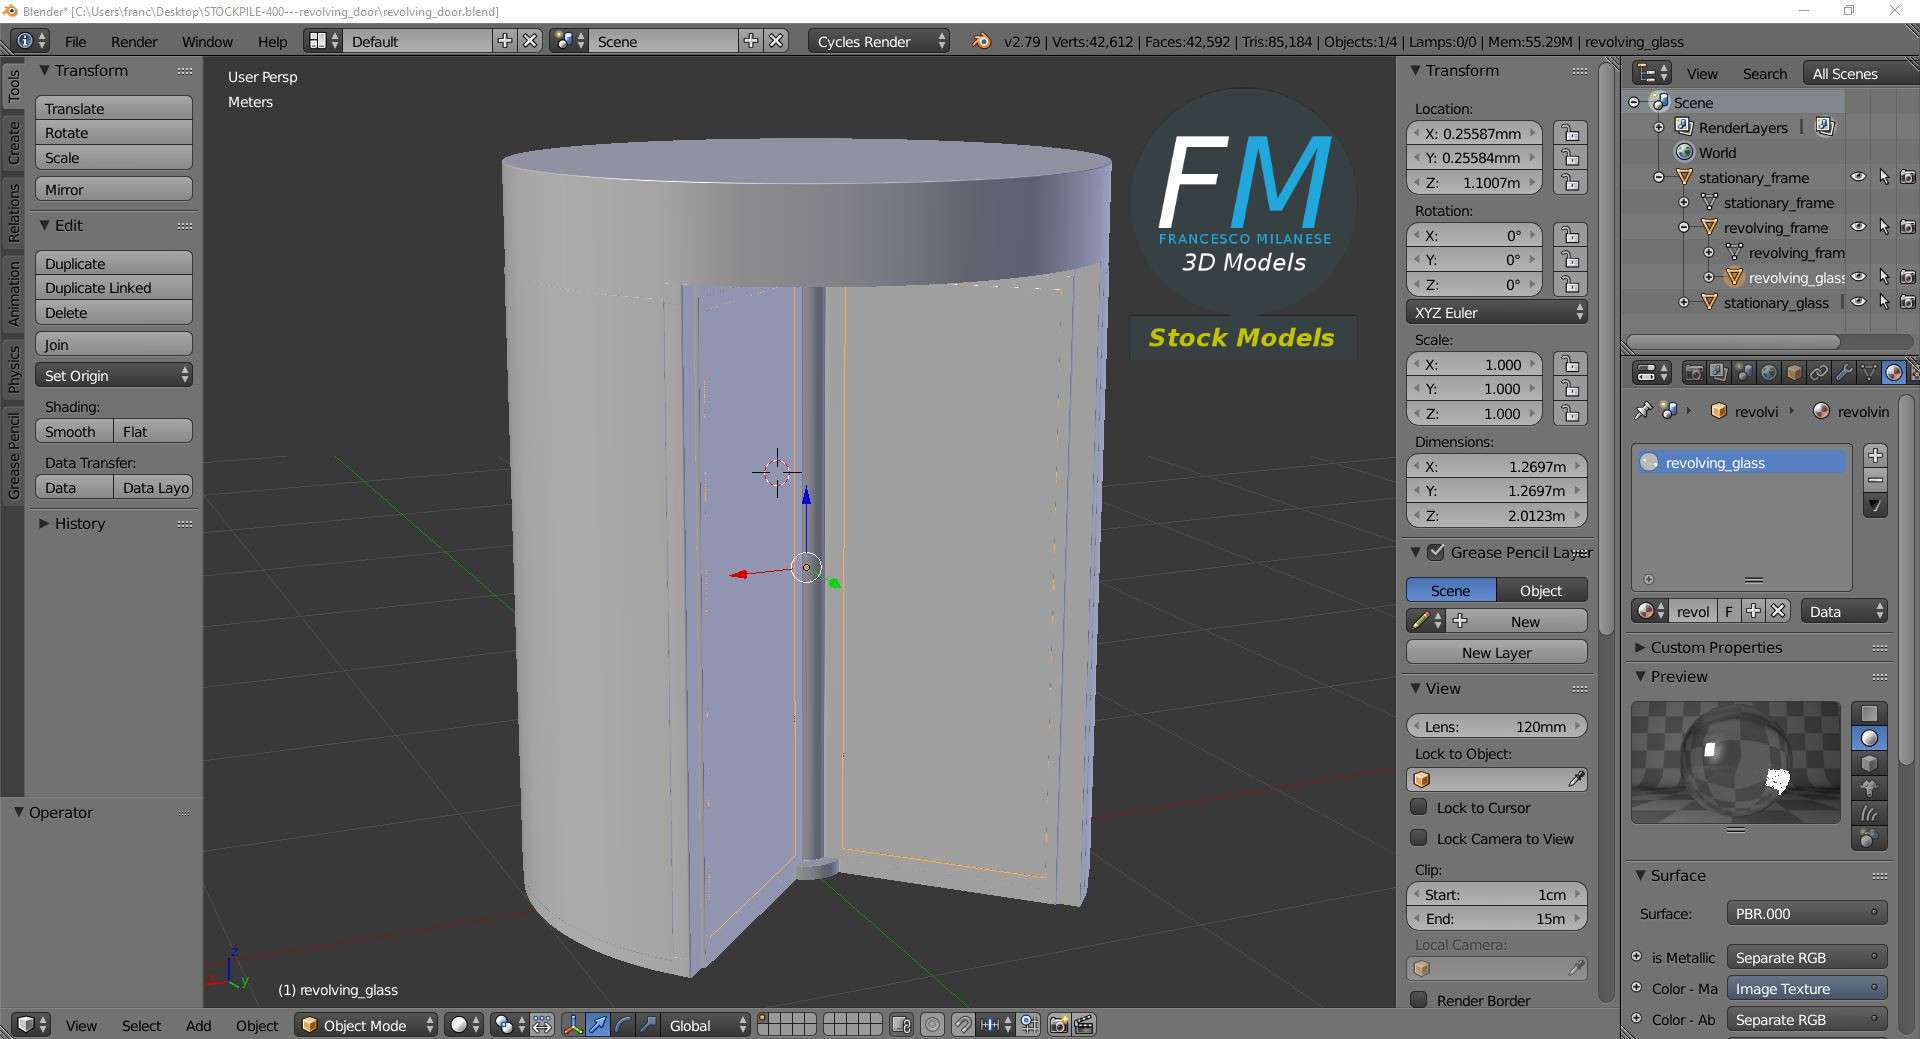Hide stationary_frame with its eye icon
The image size is (1920, 1039).
point(1858,177)
